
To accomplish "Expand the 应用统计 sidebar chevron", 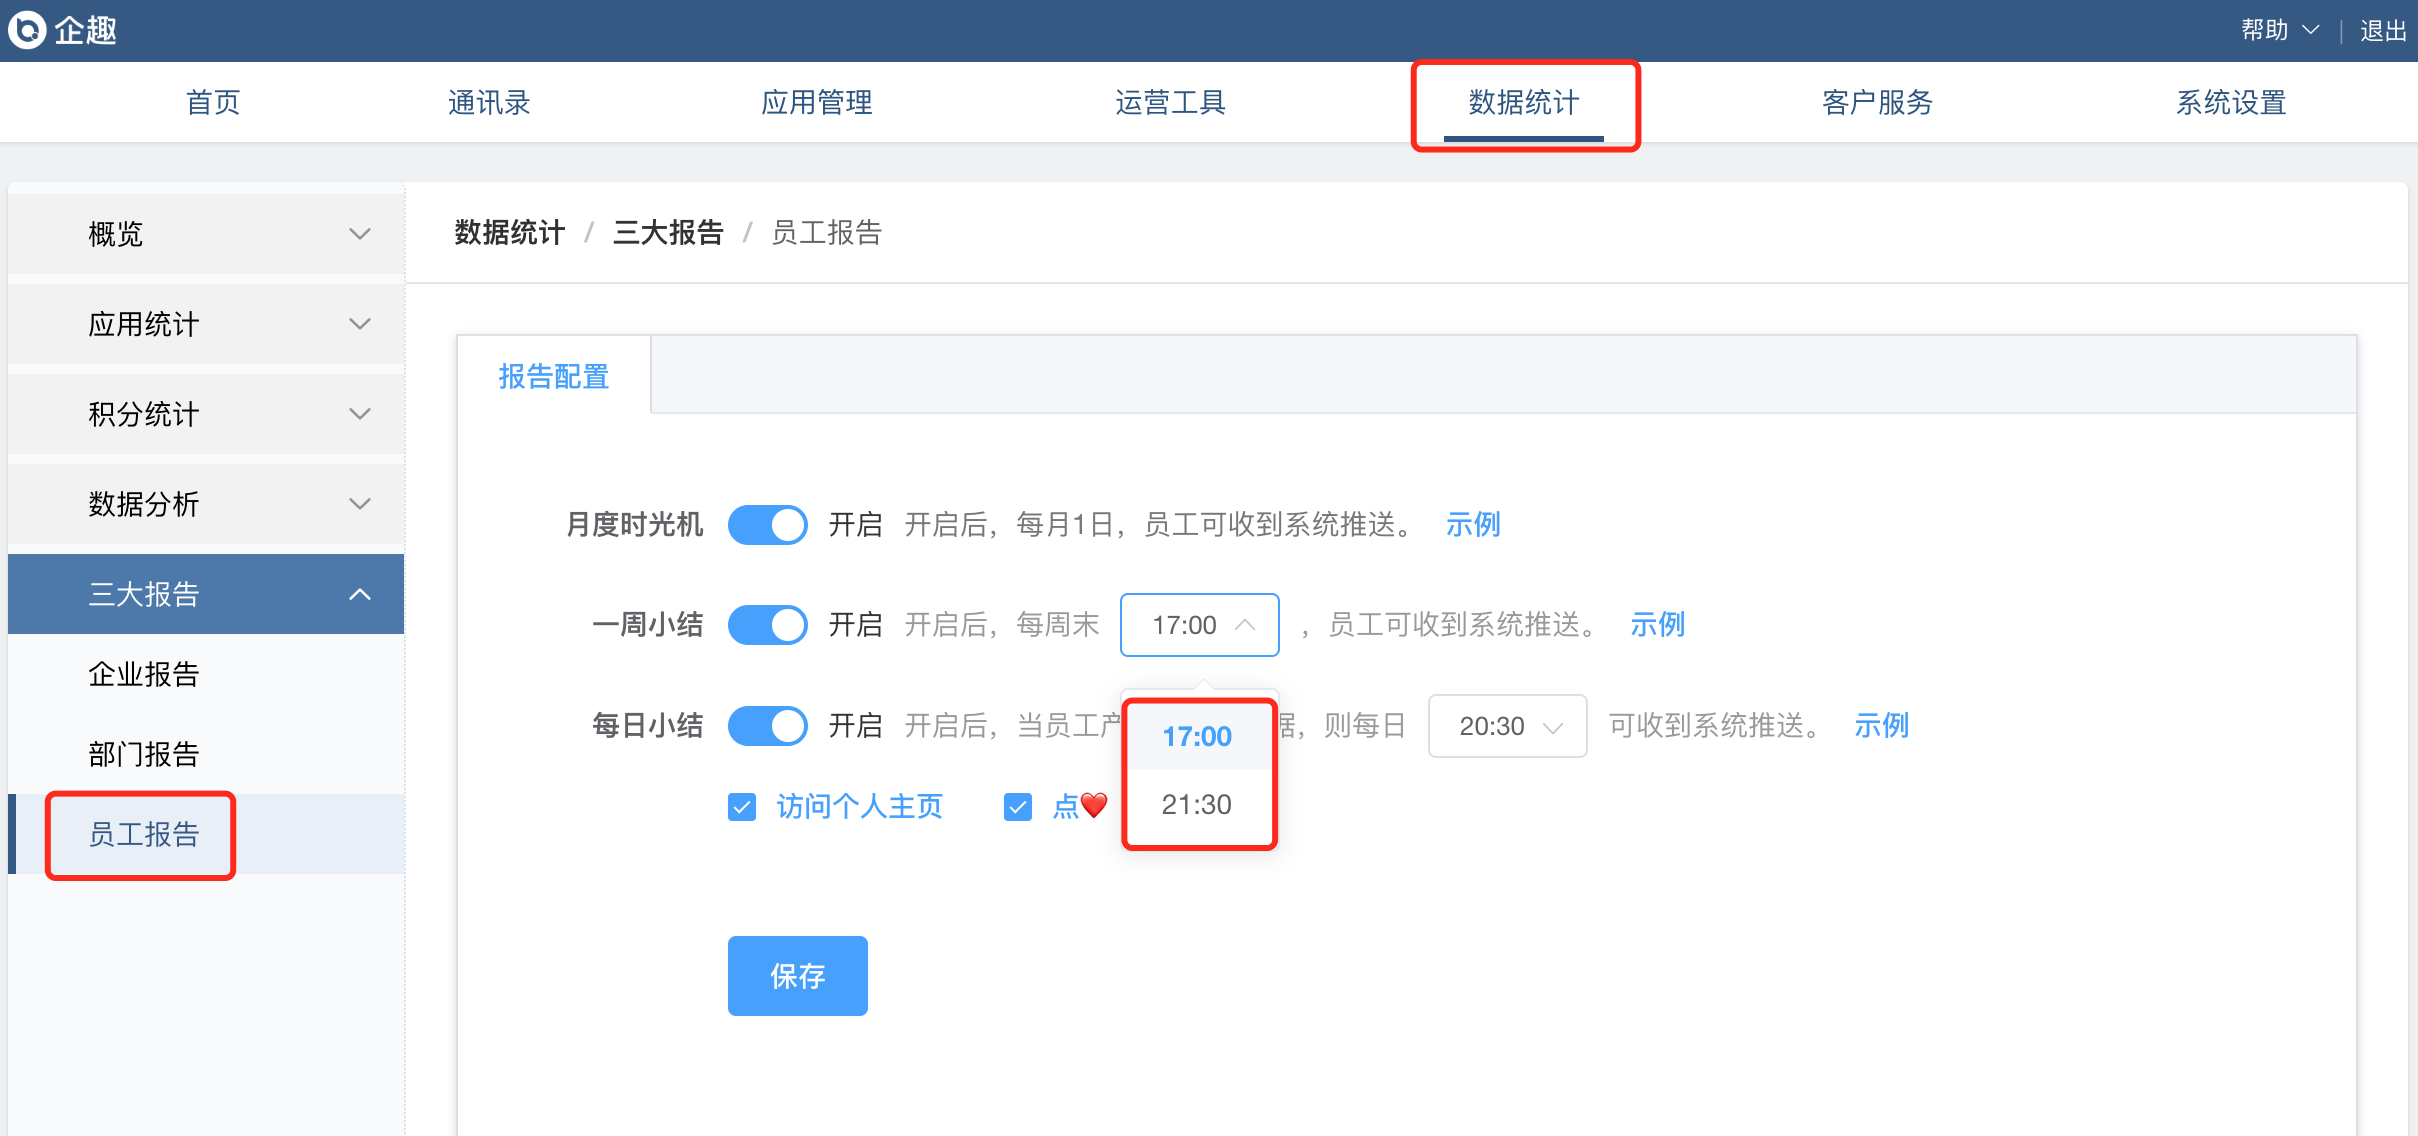I will (359, 324).
